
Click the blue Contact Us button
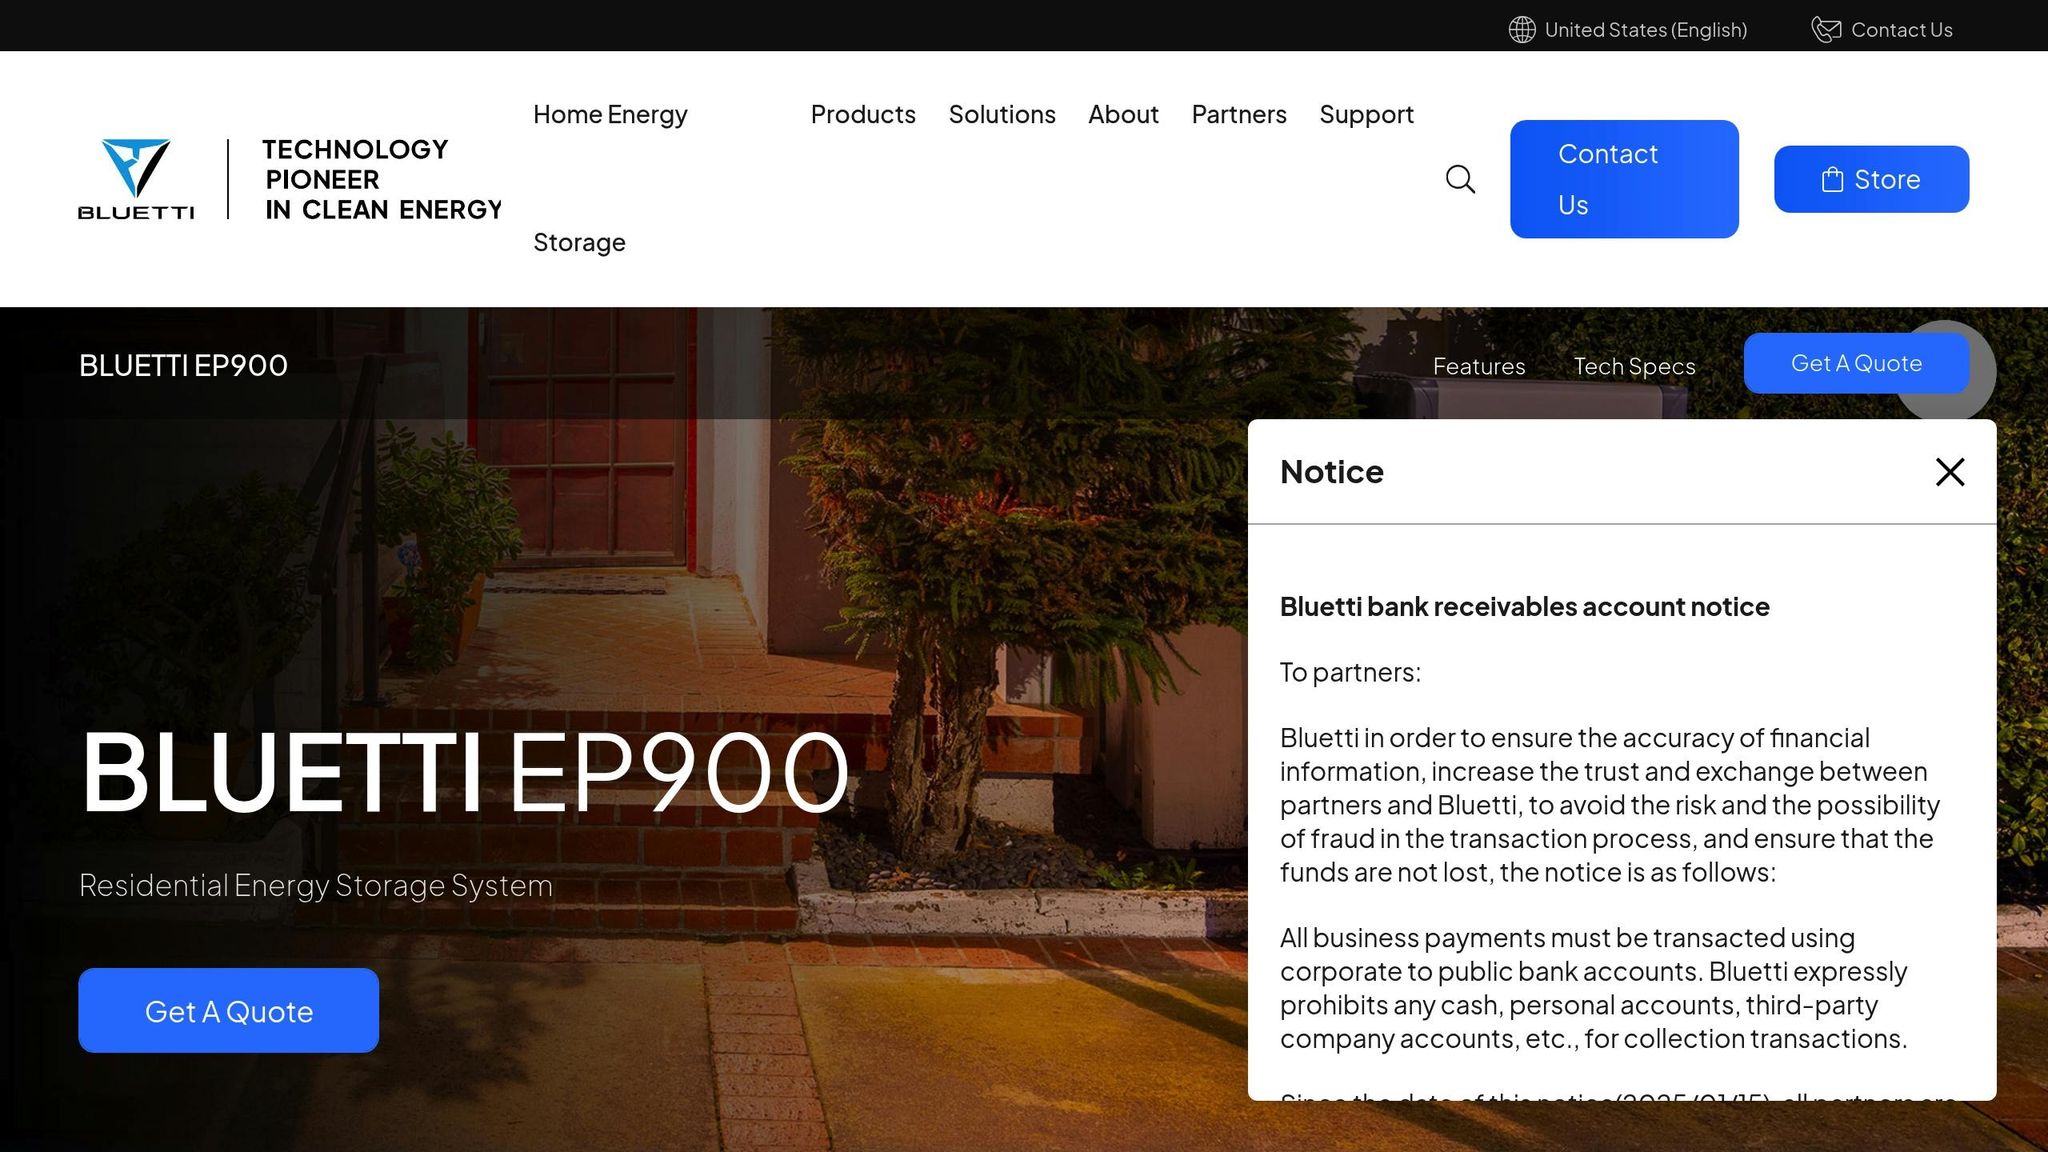[x=1624, y=179]
